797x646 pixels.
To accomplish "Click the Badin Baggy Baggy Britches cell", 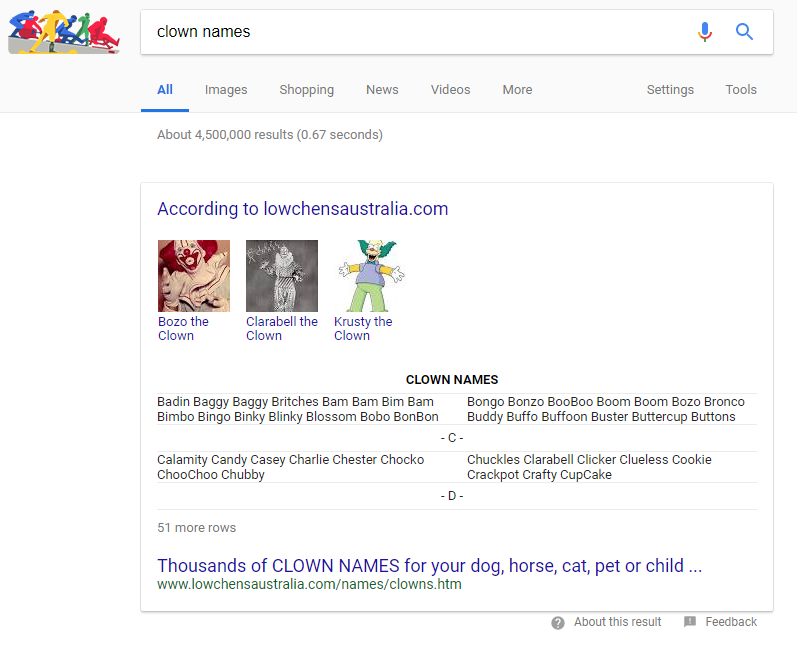I will click(x=298, y=409).
